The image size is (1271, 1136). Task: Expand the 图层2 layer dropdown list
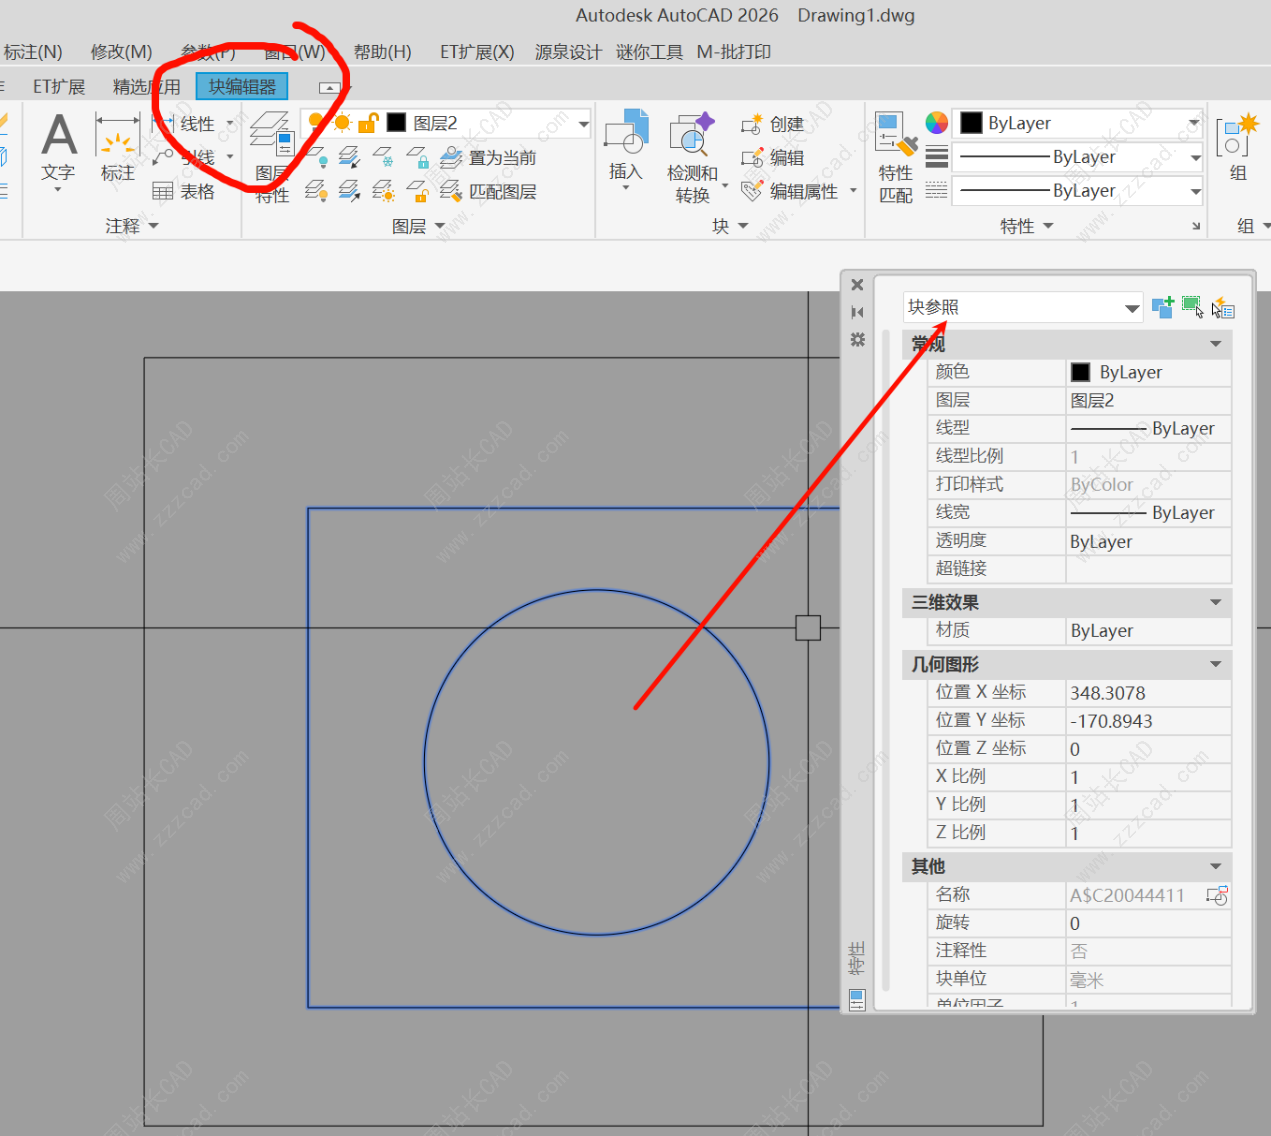pos(583,123)
